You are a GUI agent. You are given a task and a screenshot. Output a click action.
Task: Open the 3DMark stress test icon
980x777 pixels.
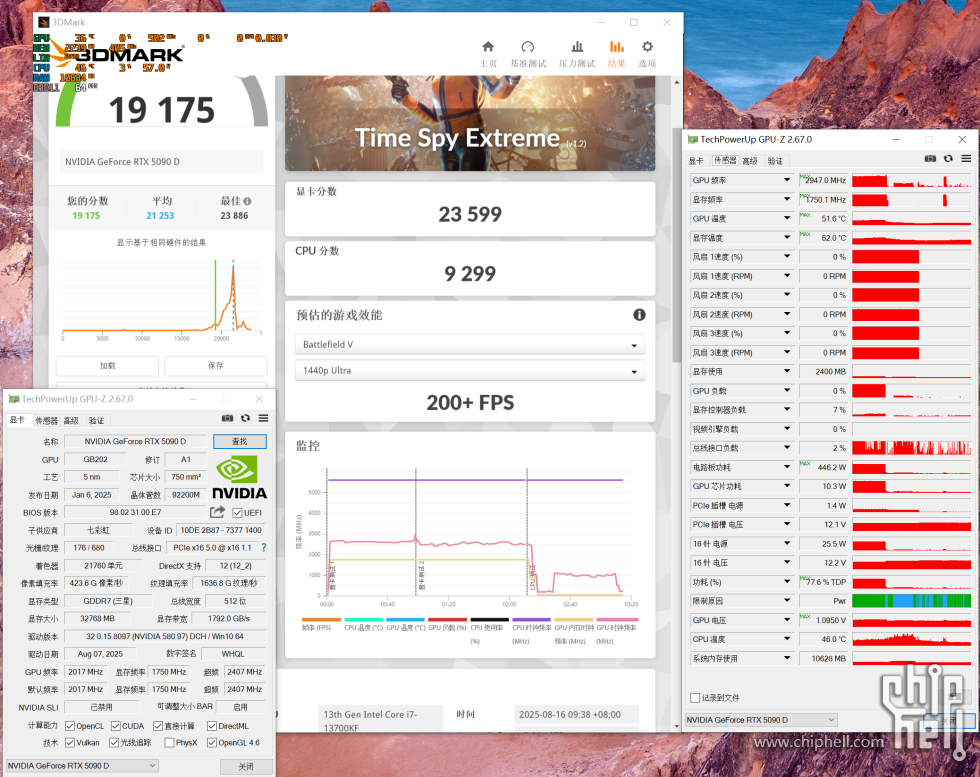[x=577, y=47]
